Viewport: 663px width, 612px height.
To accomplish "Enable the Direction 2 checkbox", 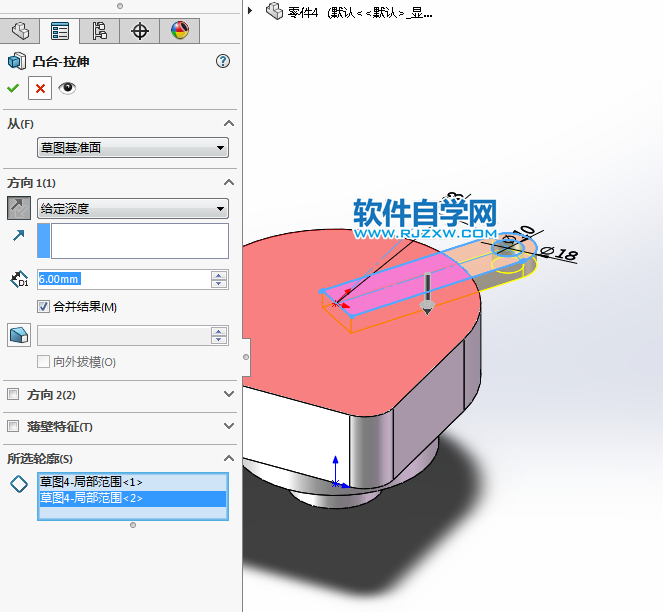I will coord(13,394).
